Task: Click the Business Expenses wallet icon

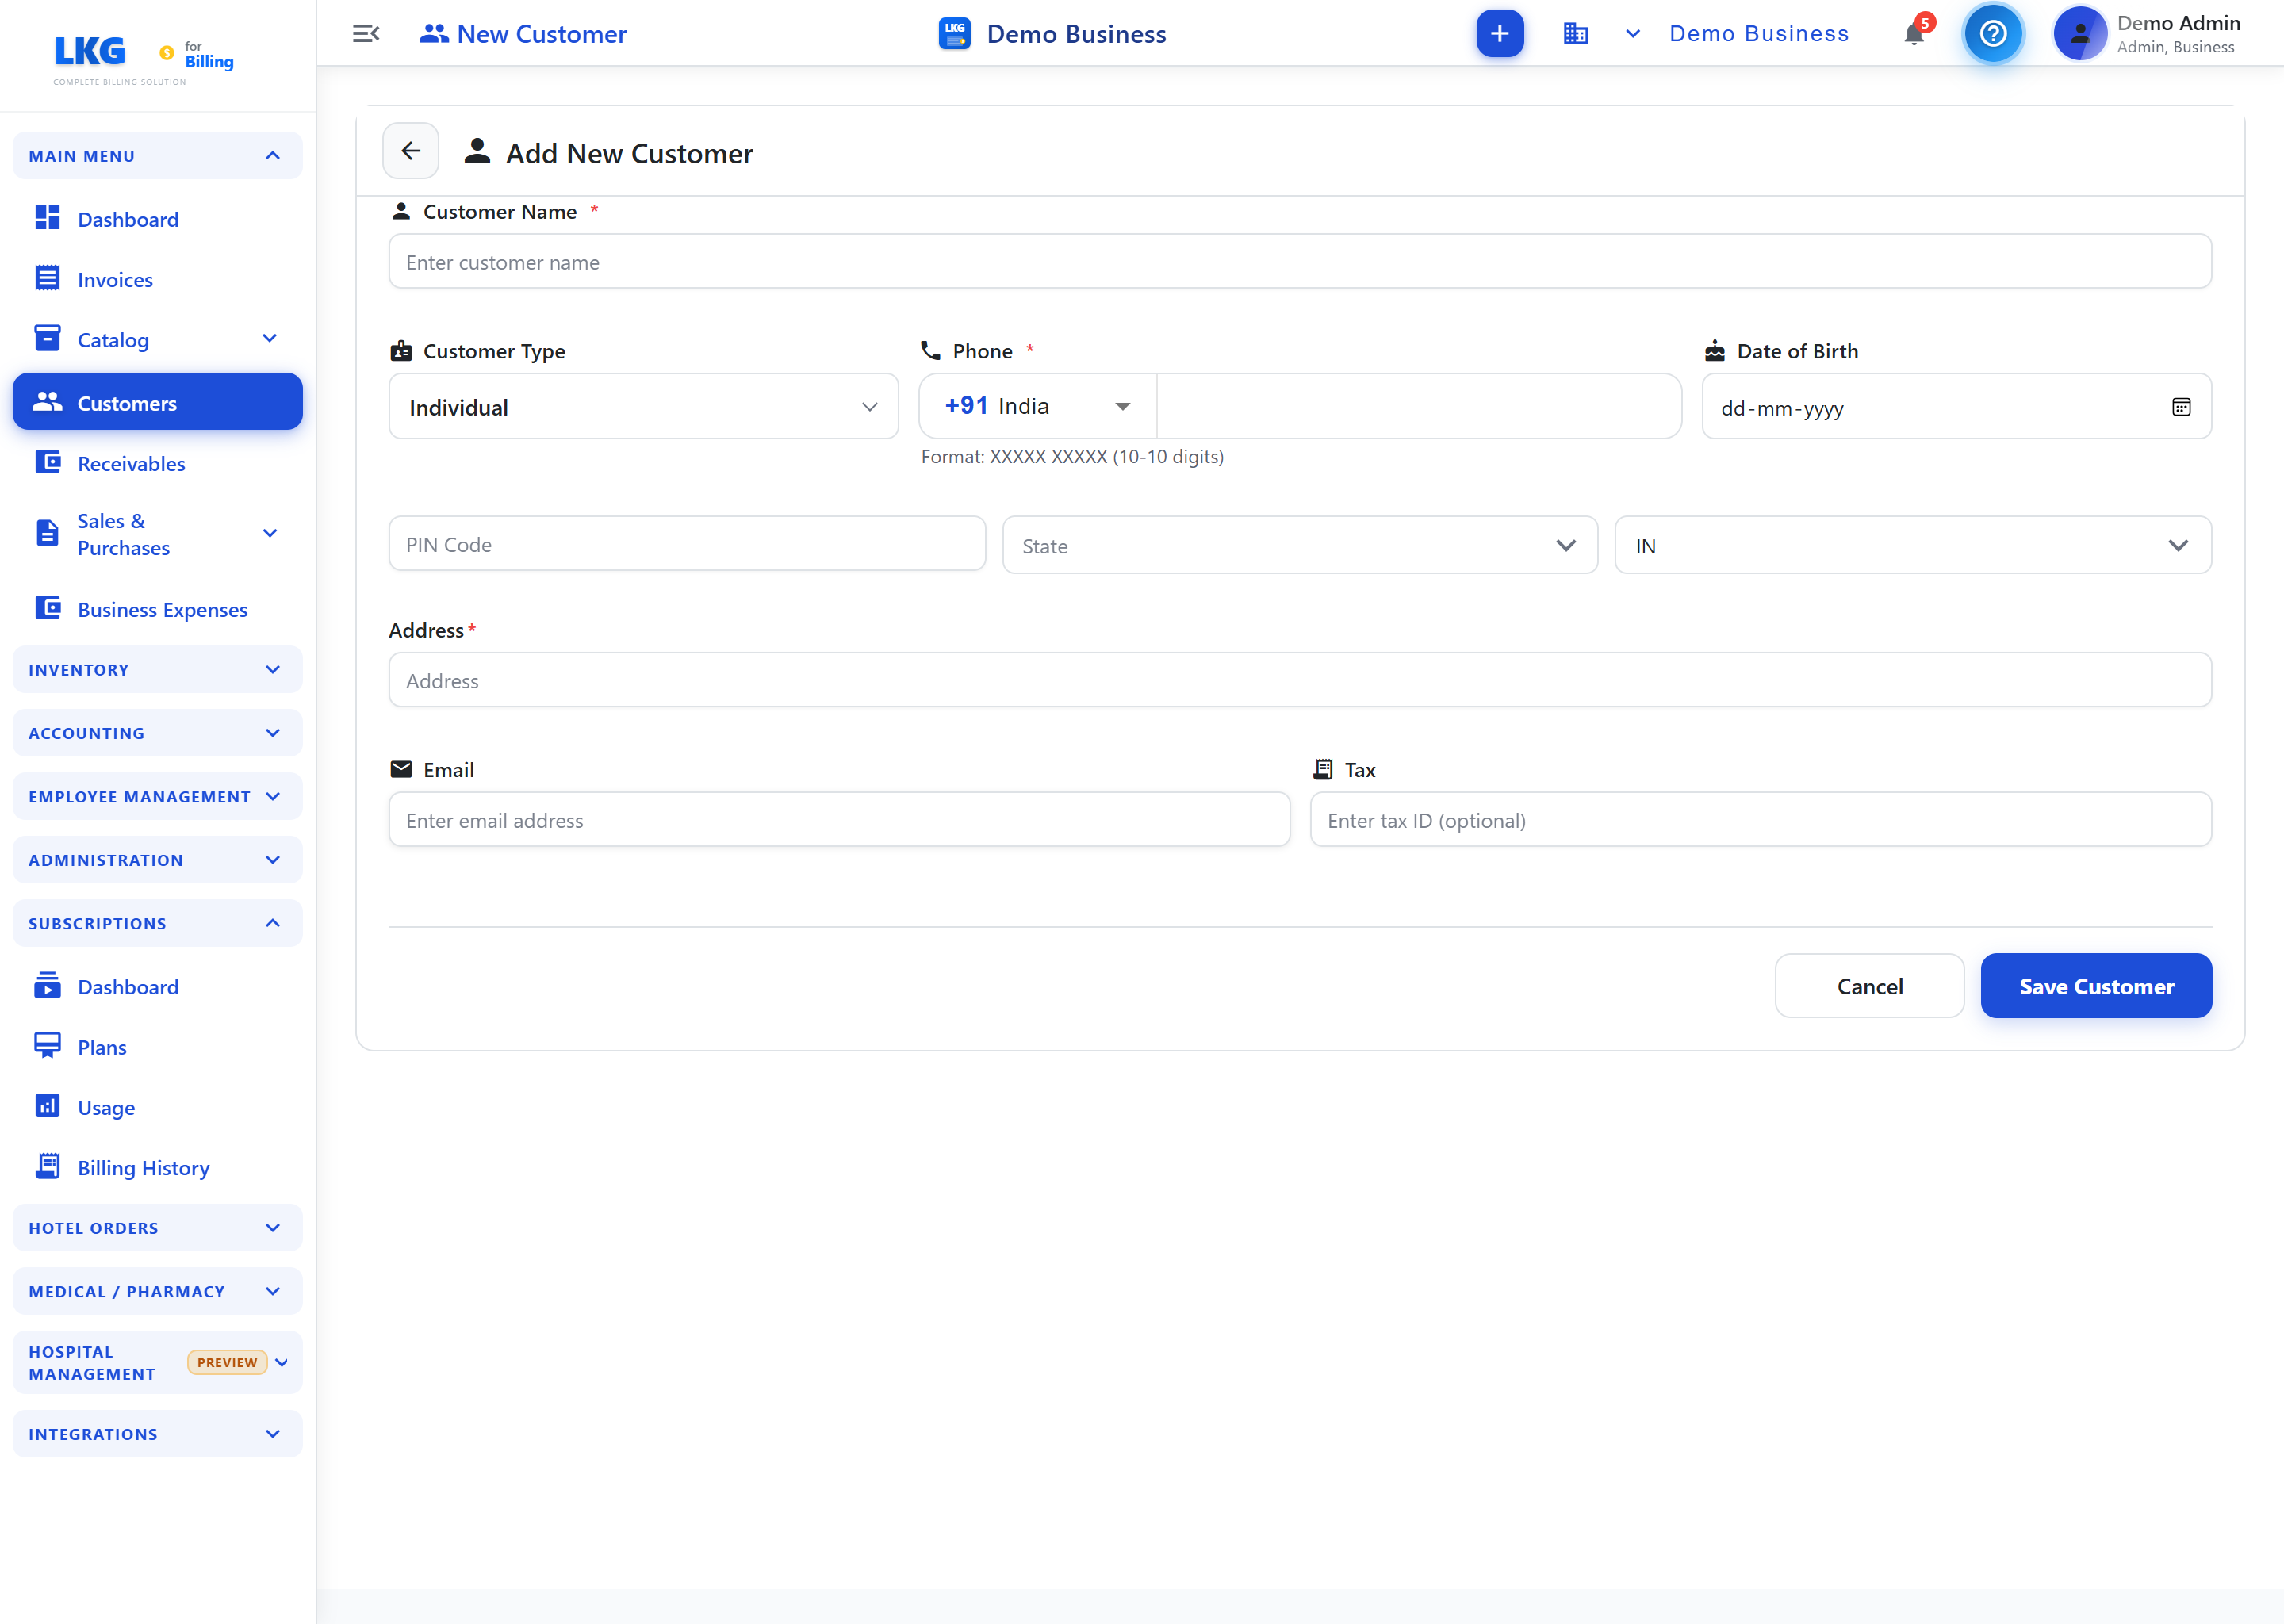Action: click(x=47, y=608)
